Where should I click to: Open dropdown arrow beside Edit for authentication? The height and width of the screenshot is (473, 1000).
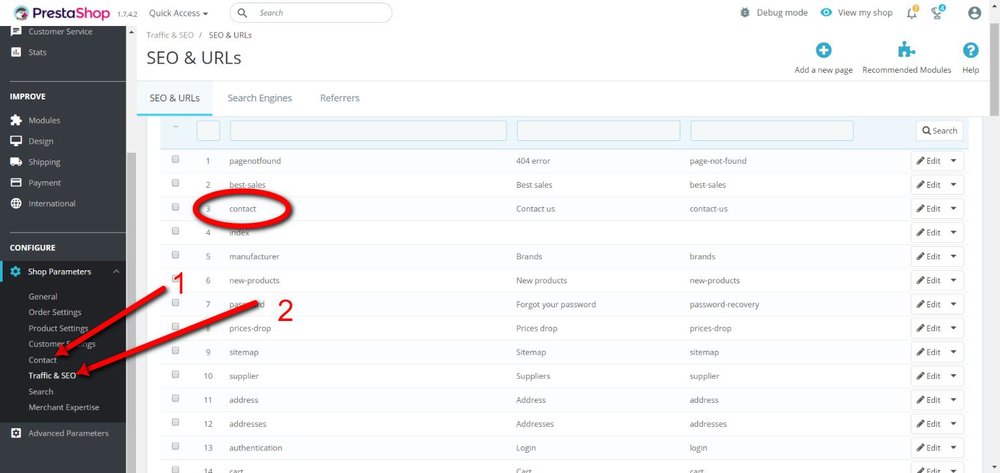tap(954, 448)
